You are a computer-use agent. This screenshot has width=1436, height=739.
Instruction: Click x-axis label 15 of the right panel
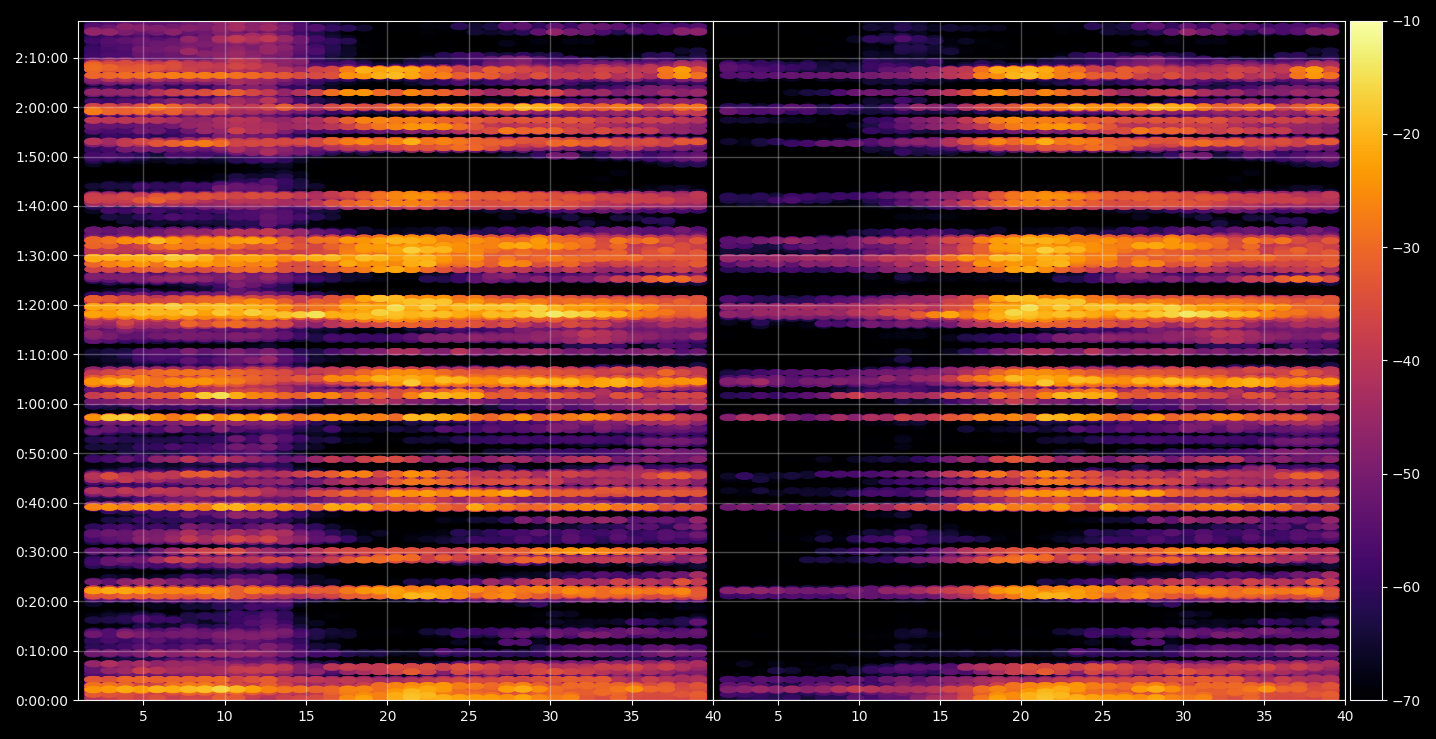(940, 716)
